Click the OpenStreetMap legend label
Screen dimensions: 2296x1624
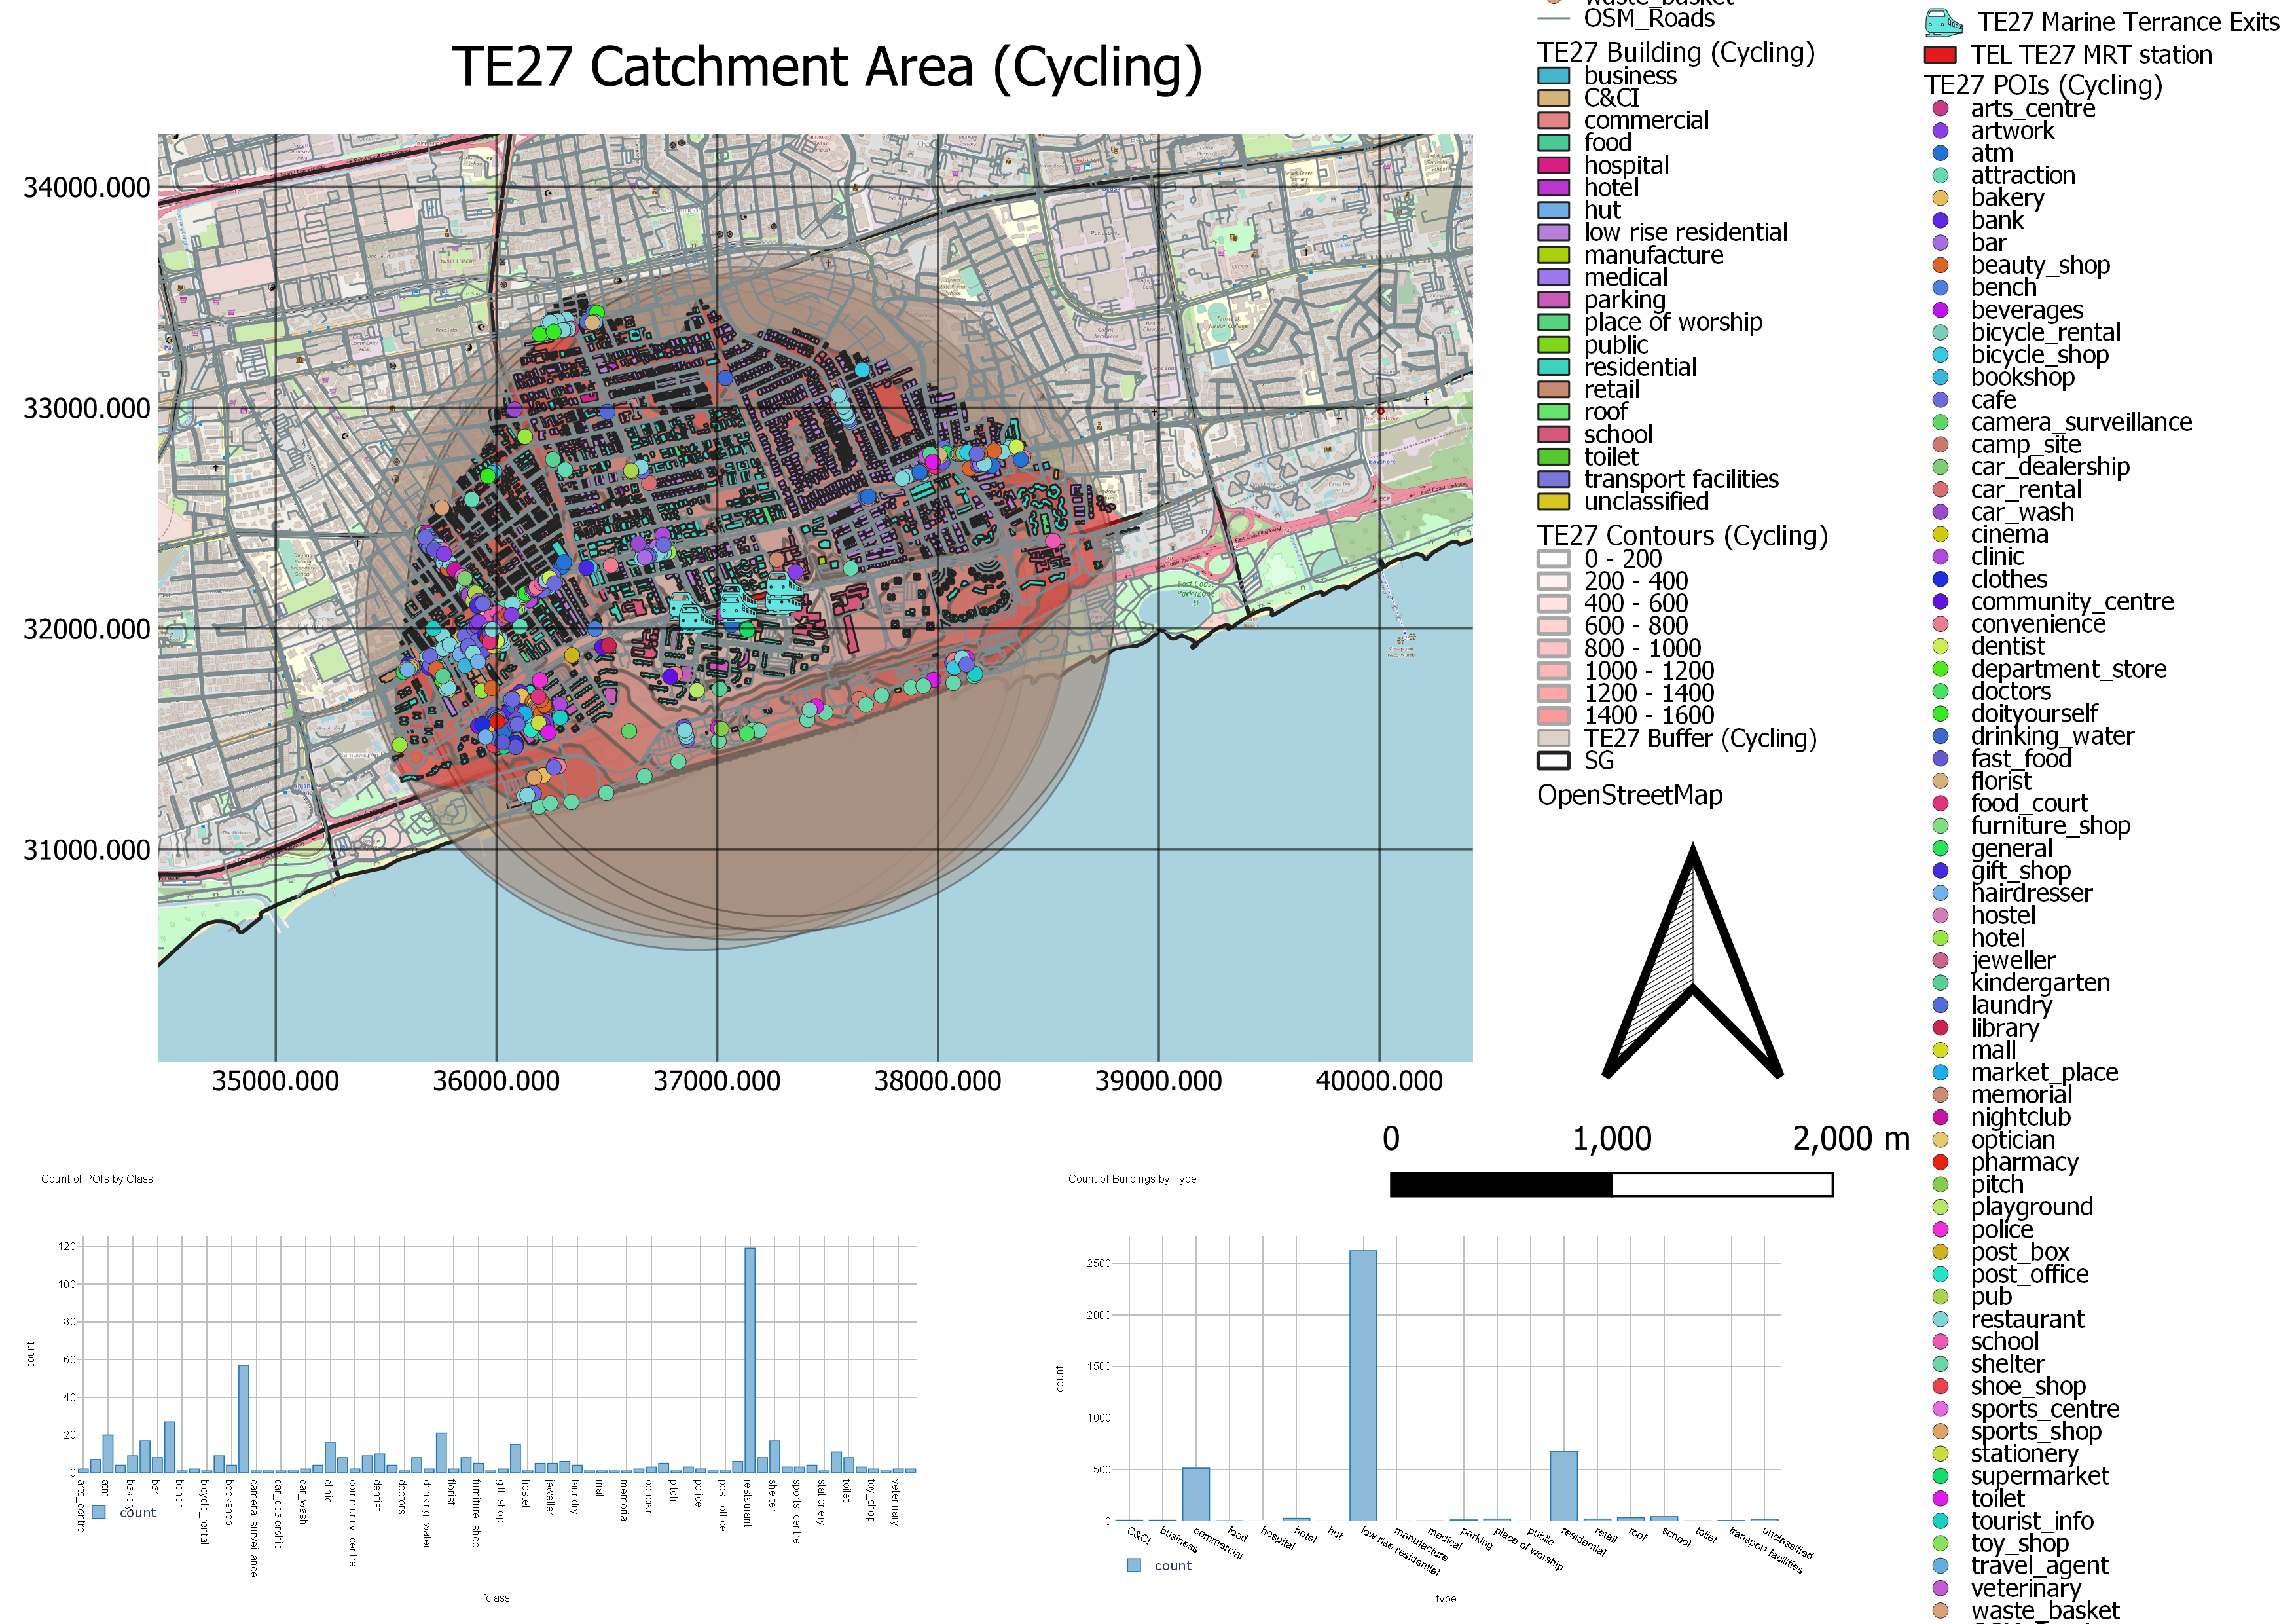1630,796
